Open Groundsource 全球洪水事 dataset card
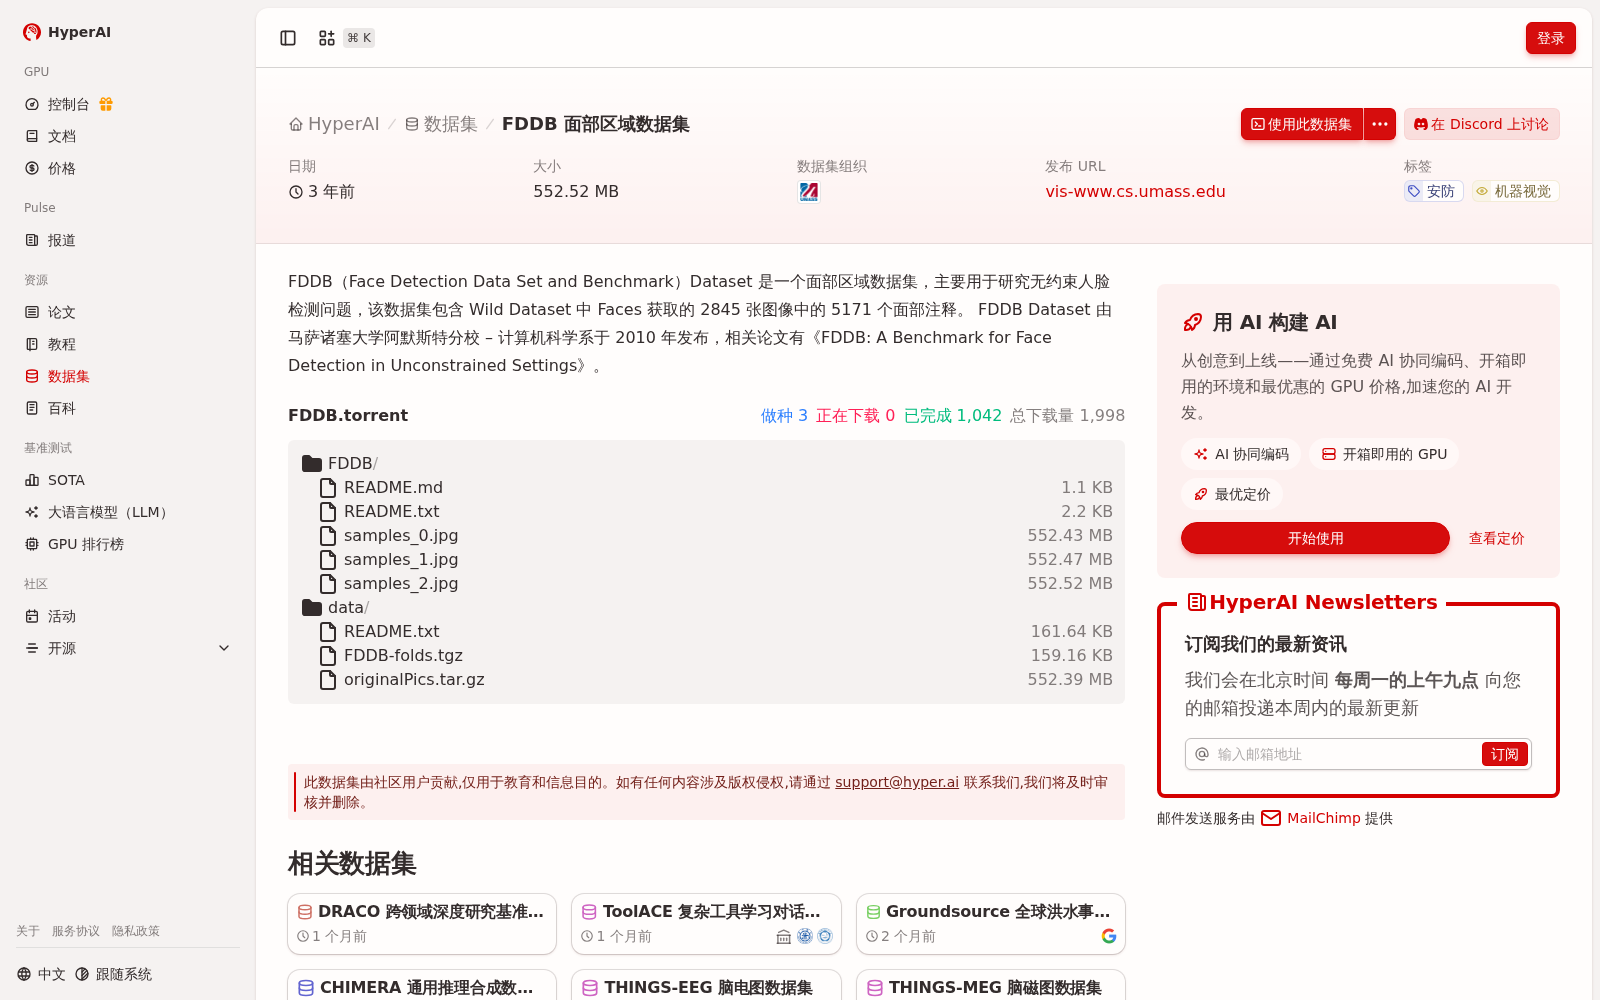The height and width of the screenshot is (1000, 1600). click(x=991, y=924)
